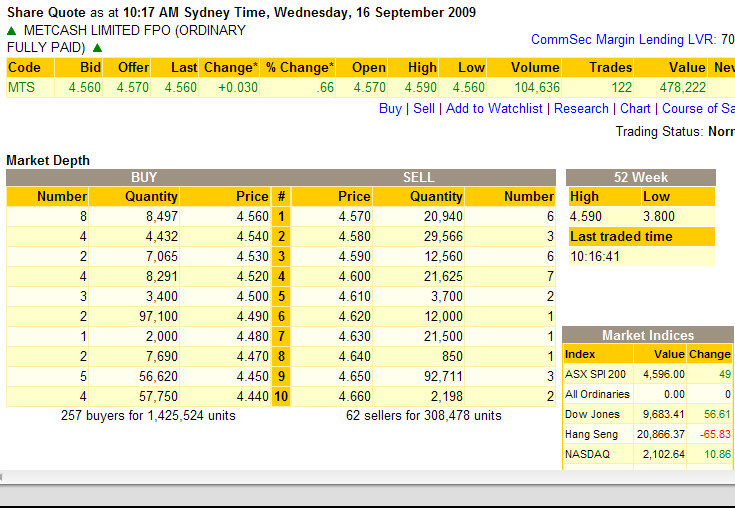Open Course of Sales link

click(698, 109)
